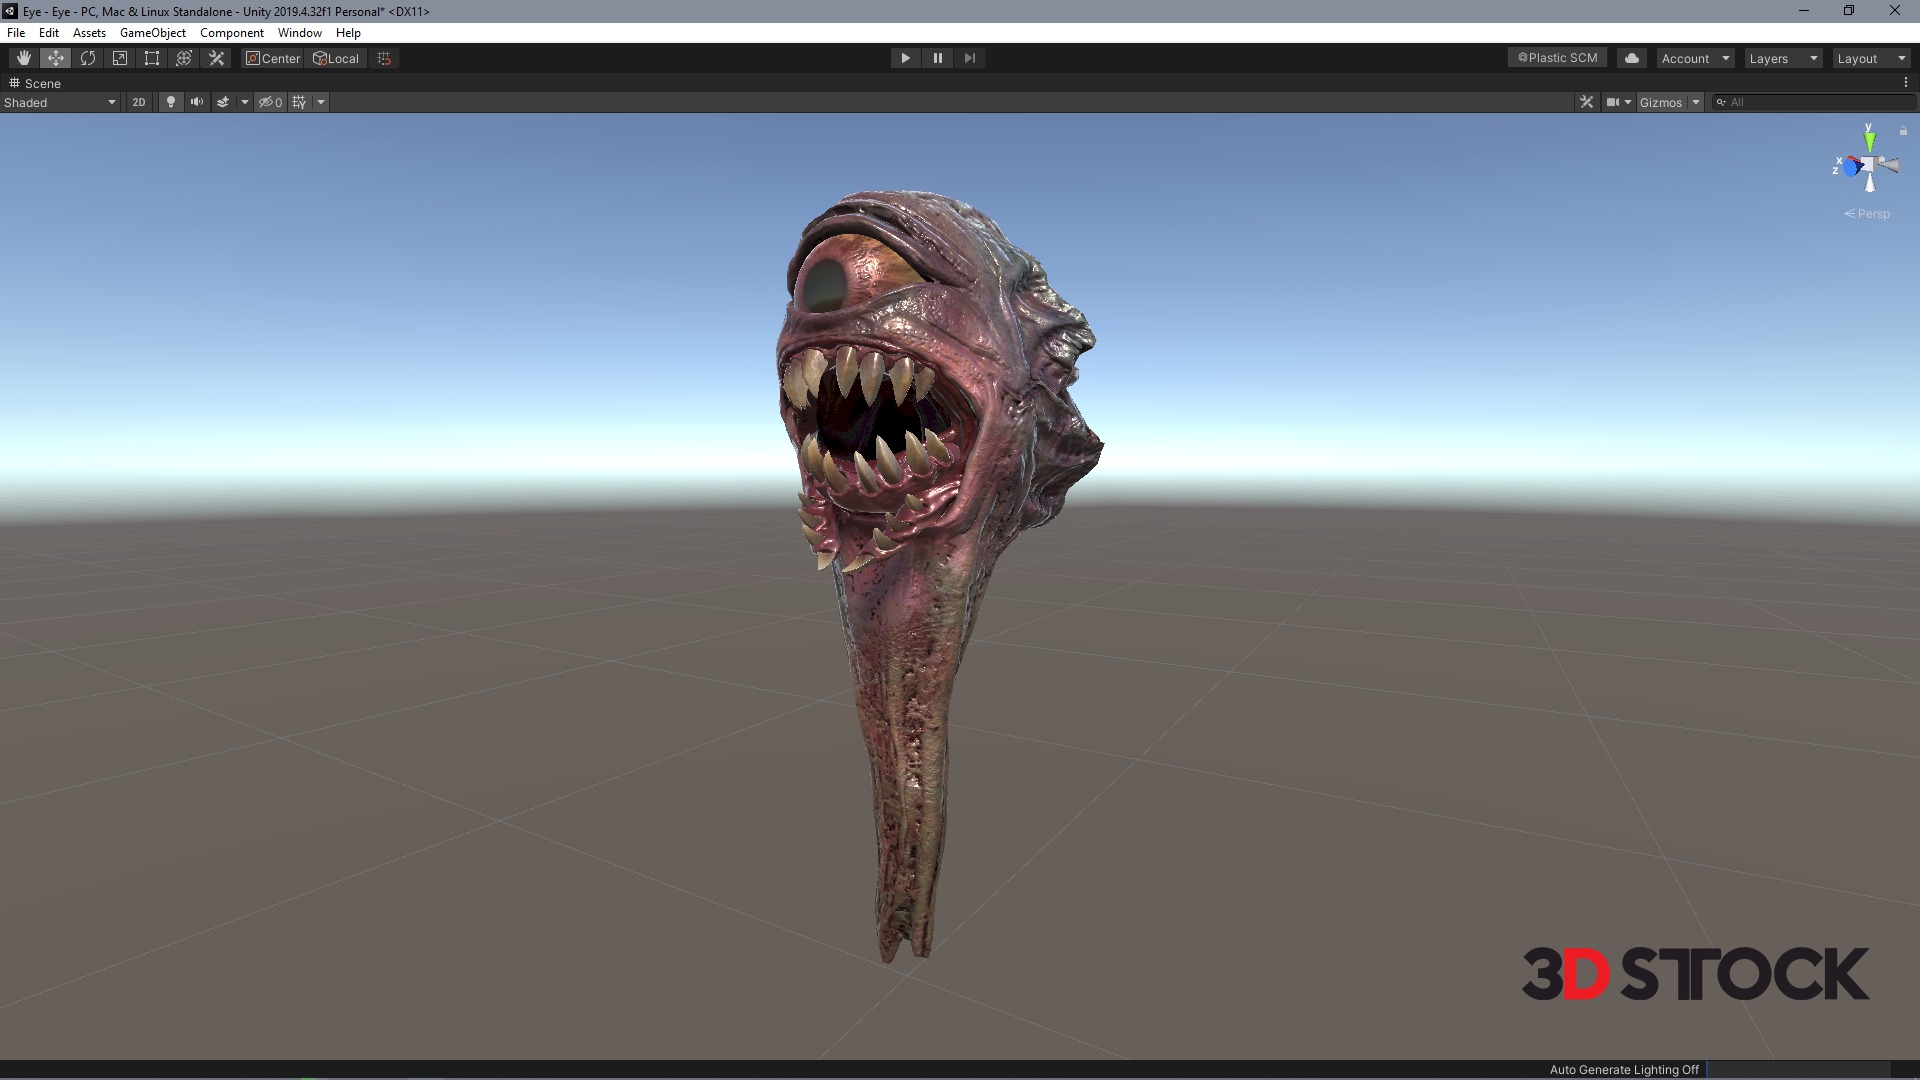Select the Hand tool

coord(23,58)
